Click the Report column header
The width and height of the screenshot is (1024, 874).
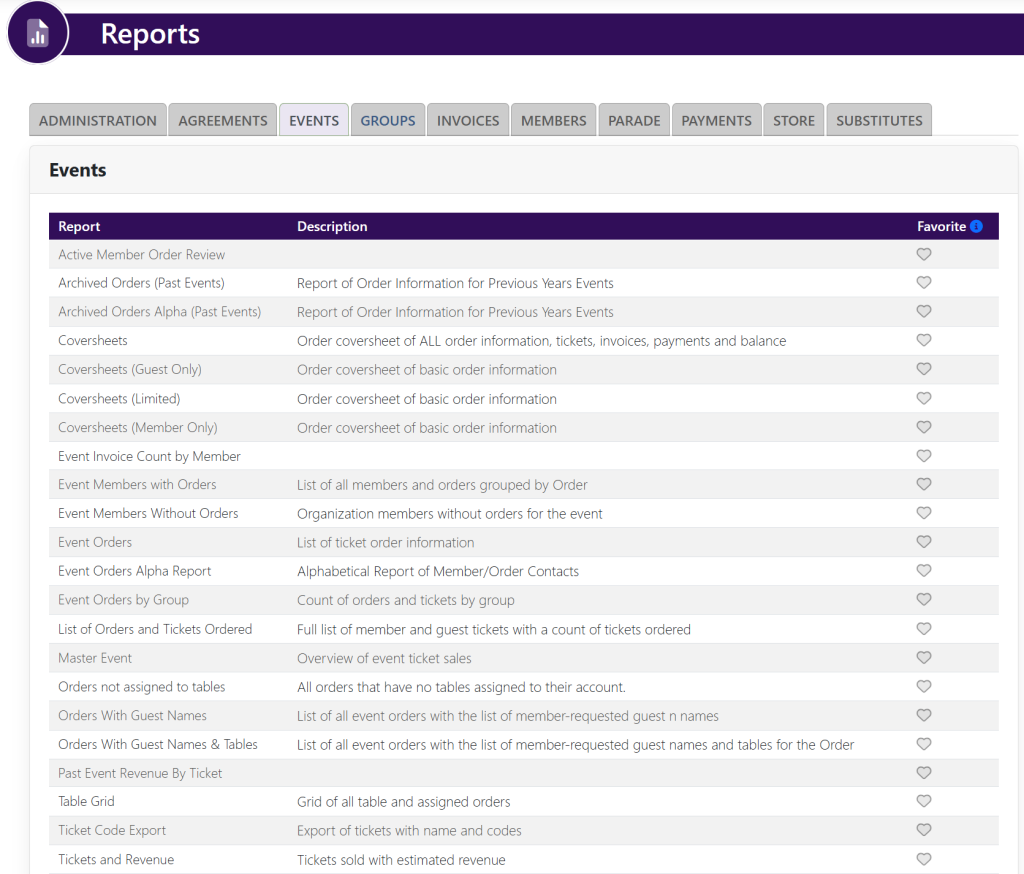[79, 227]
